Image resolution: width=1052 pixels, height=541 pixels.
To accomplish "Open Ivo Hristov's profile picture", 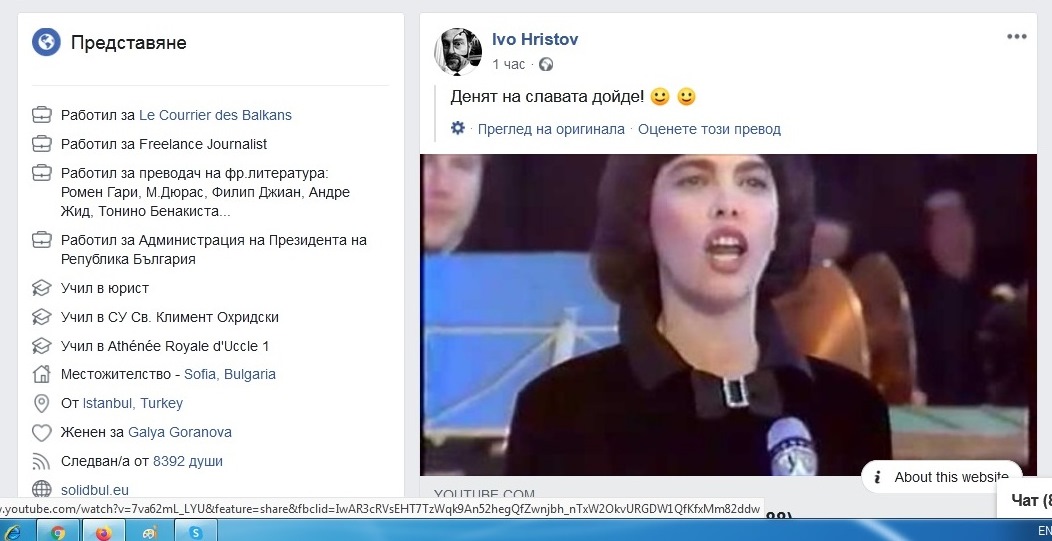I will [x=458, y=52].
